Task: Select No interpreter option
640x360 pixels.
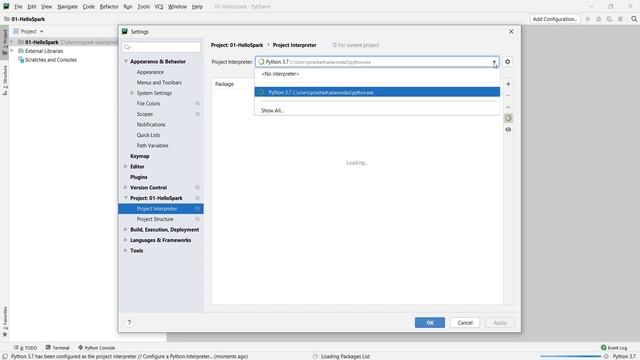Action: click(280, 74)
